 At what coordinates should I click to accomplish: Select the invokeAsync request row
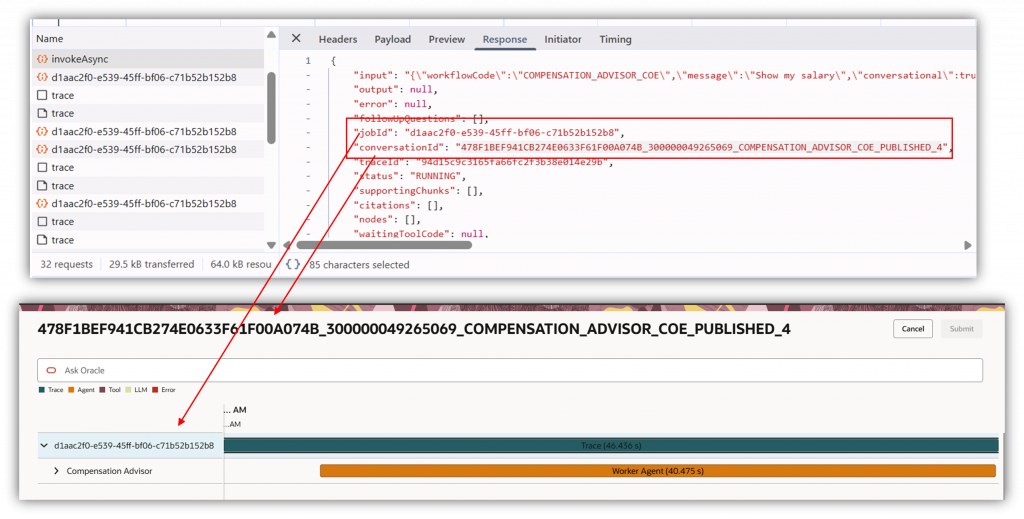tap(148, 59)
